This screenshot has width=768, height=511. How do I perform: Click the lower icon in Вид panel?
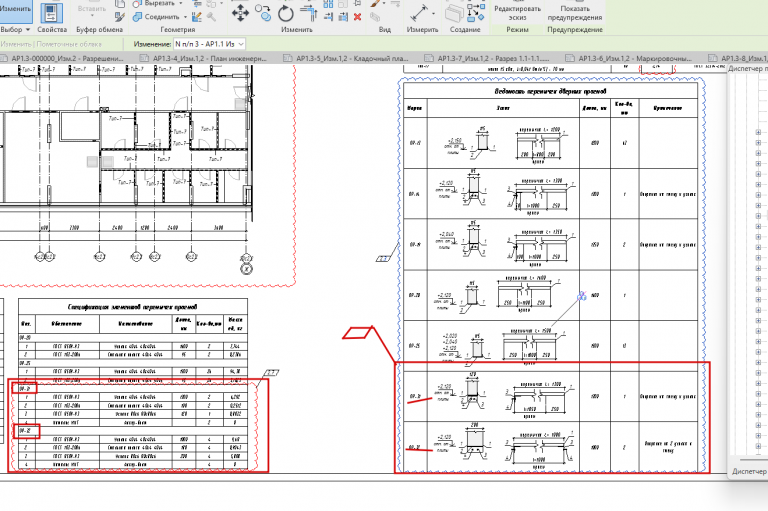376,18
